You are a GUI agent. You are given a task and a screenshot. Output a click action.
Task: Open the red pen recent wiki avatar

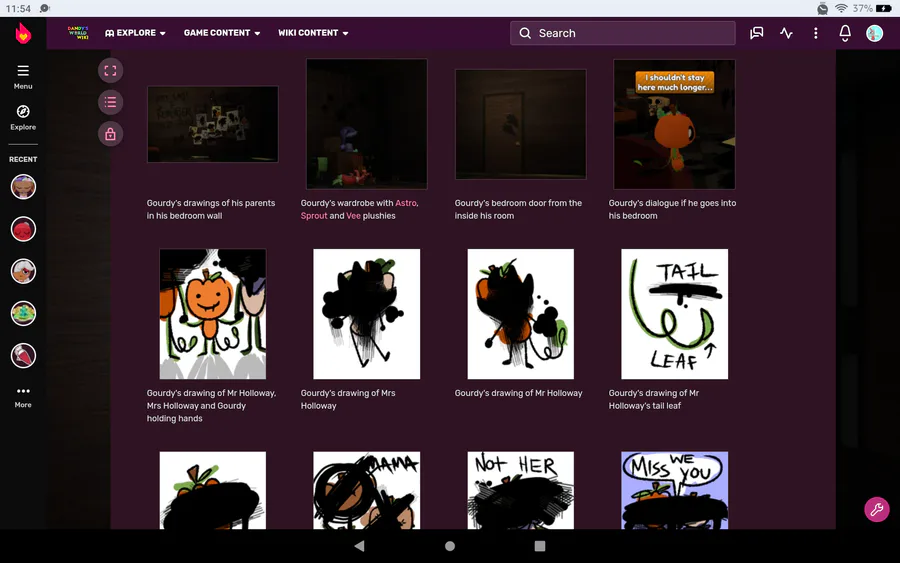click(24, 356)
